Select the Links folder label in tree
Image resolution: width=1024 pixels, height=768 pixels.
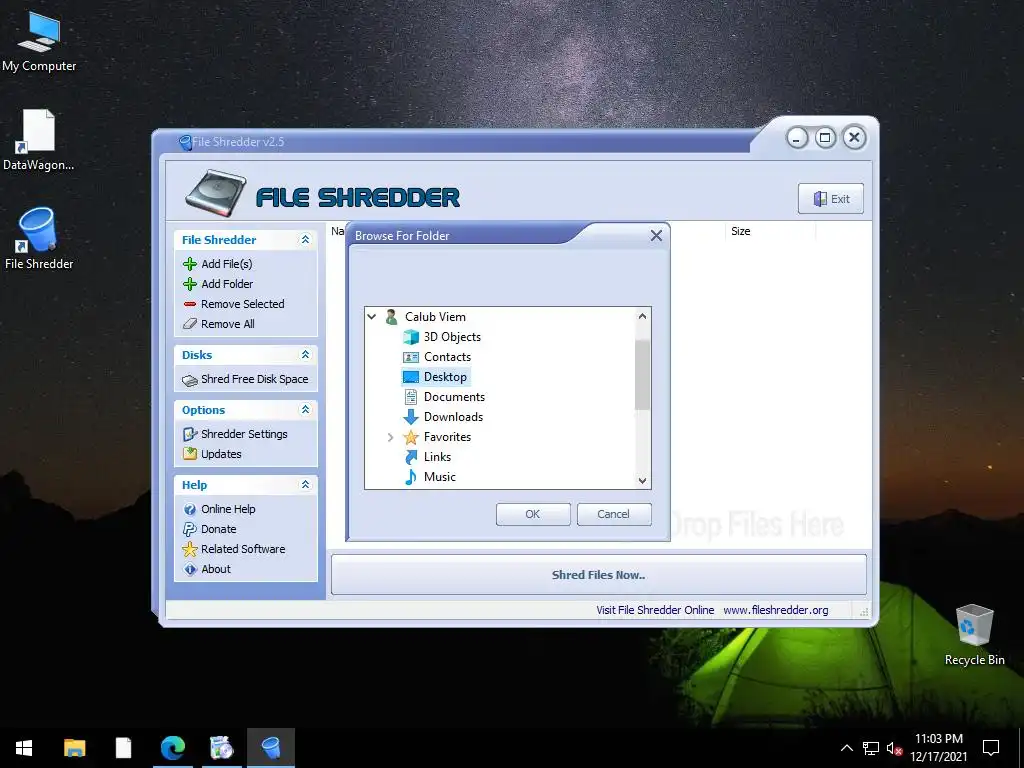438,457
